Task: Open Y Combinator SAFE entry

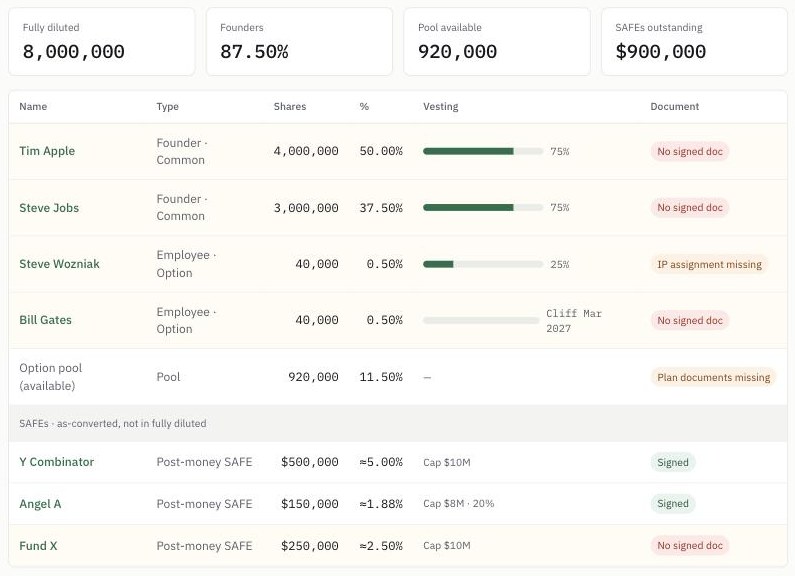Action: tap(57, 462)
